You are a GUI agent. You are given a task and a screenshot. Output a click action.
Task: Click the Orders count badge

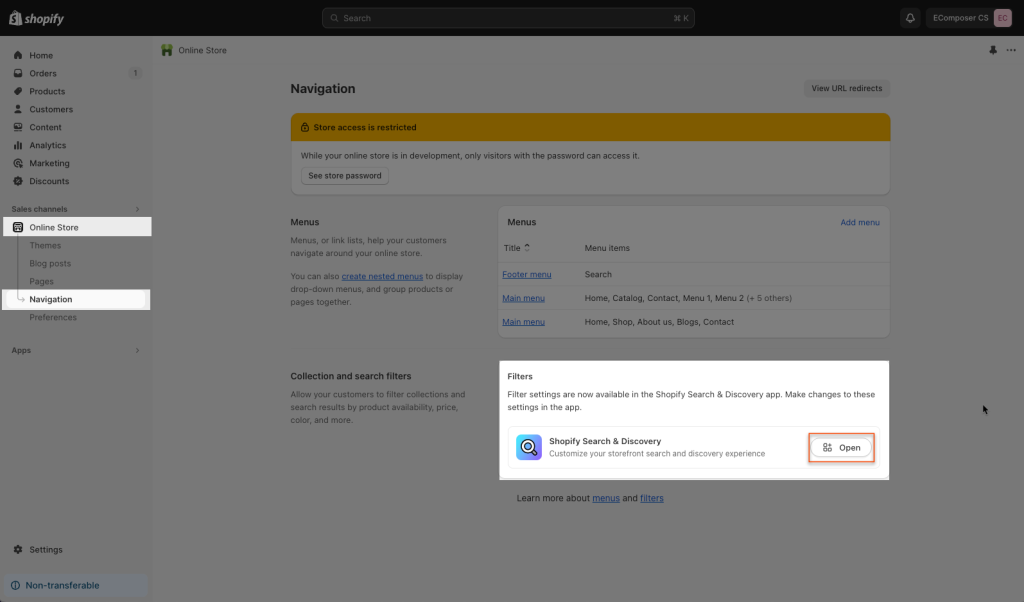pyautogui.click(x=135, y=73)
